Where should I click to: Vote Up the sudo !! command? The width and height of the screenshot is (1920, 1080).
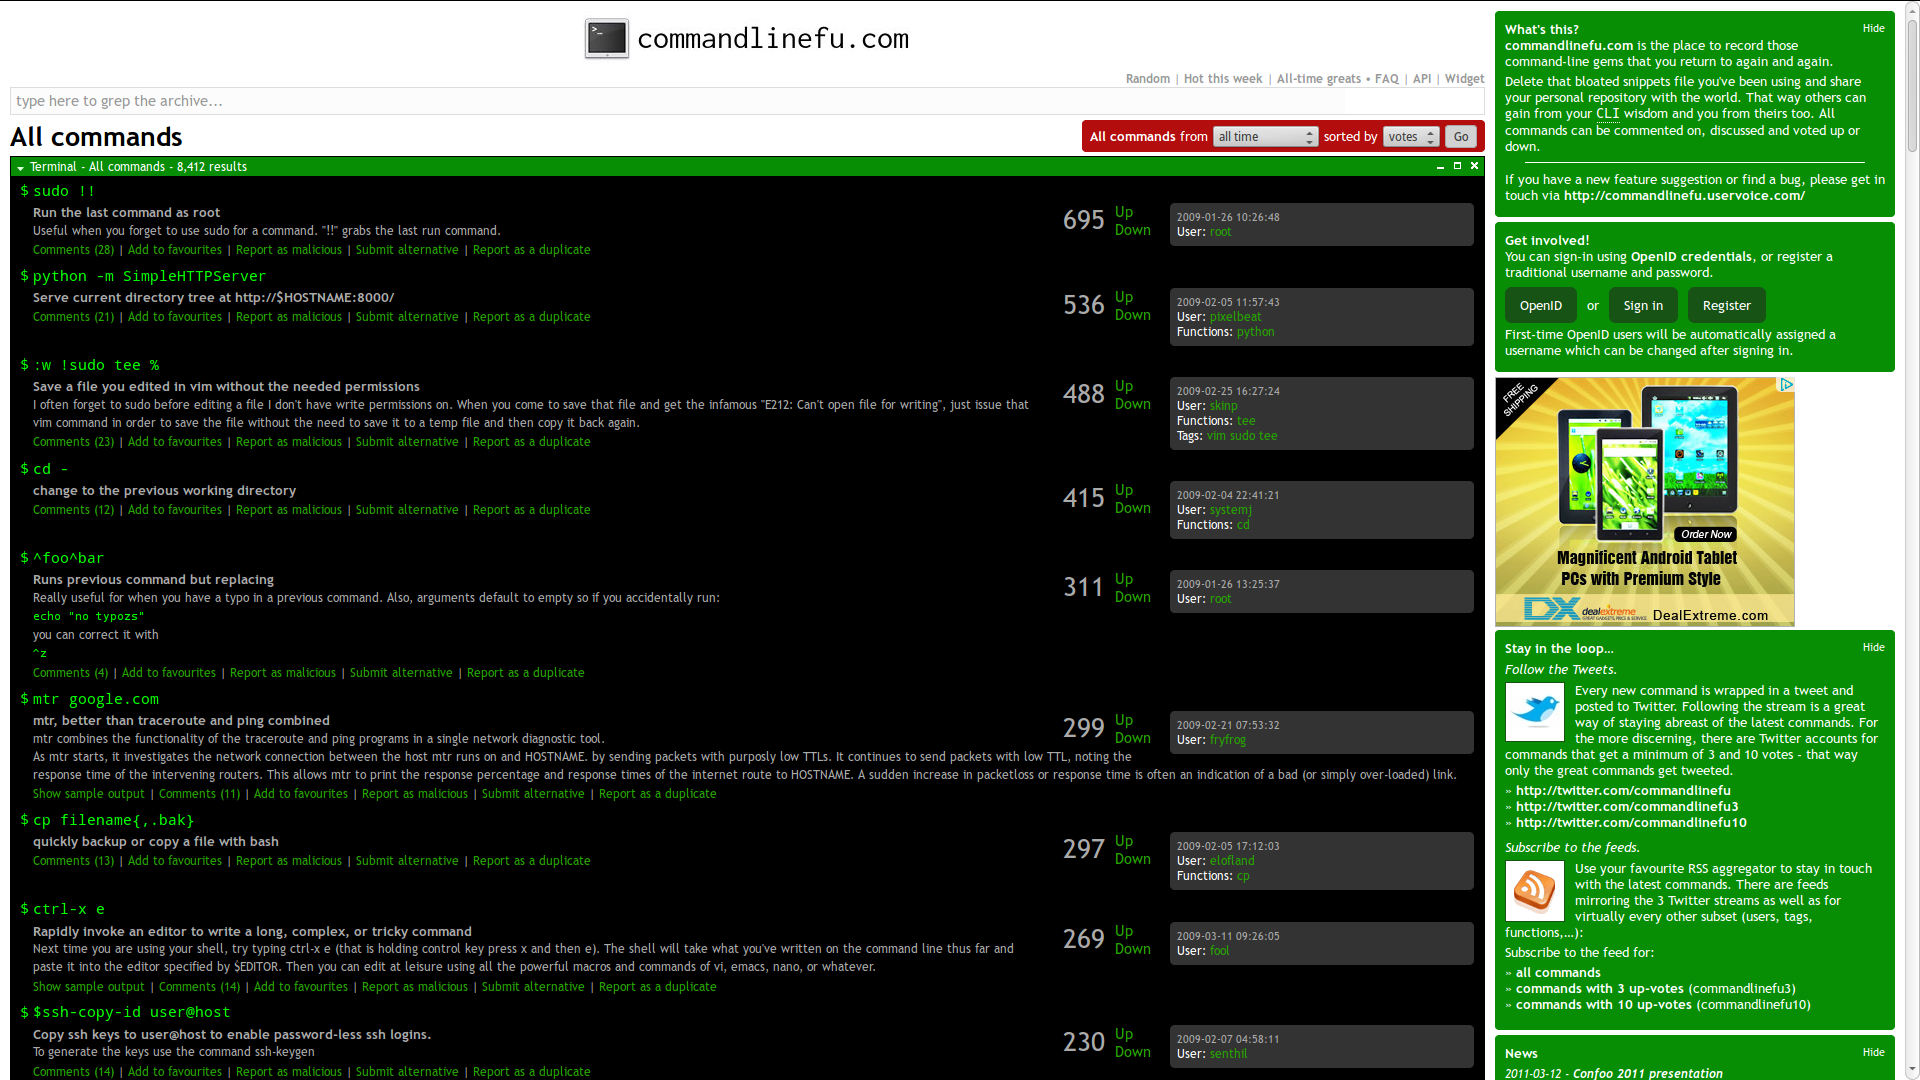(x=1124, y=212)
